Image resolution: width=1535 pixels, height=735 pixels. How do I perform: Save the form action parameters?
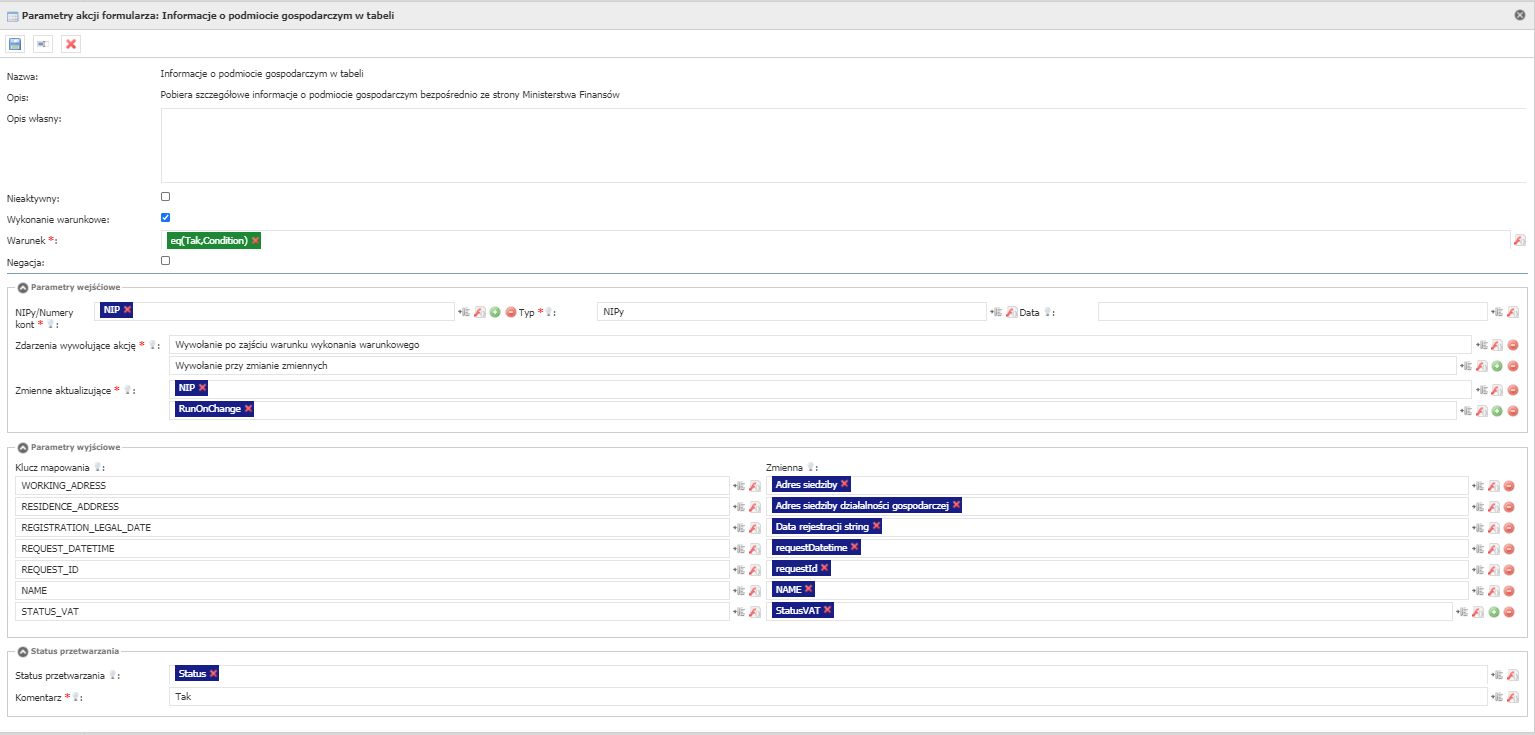pyautogui.click(x=15, y=44)
